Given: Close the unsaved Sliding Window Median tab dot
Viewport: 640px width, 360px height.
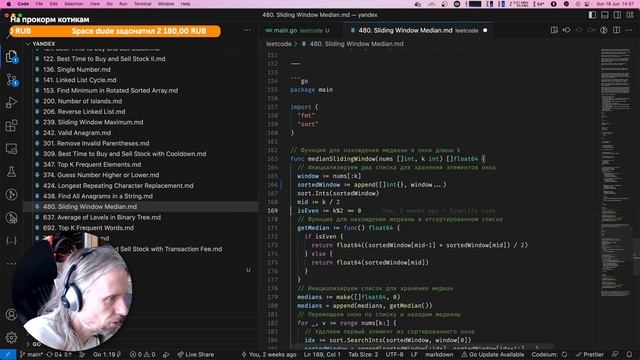Looking at the screenshot, I should click(x=485, y=30).
